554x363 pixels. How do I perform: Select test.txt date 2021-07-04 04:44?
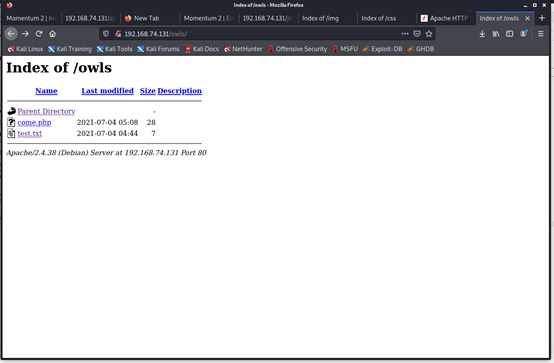(107, 134)
